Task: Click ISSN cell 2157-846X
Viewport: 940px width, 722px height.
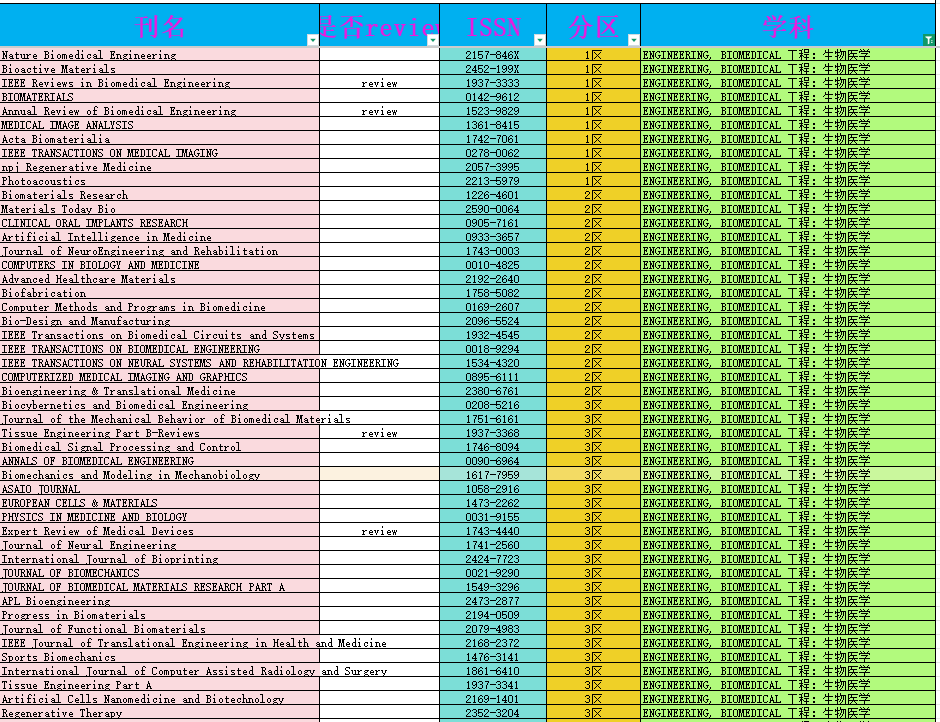Action: click(x=493, y=55)
